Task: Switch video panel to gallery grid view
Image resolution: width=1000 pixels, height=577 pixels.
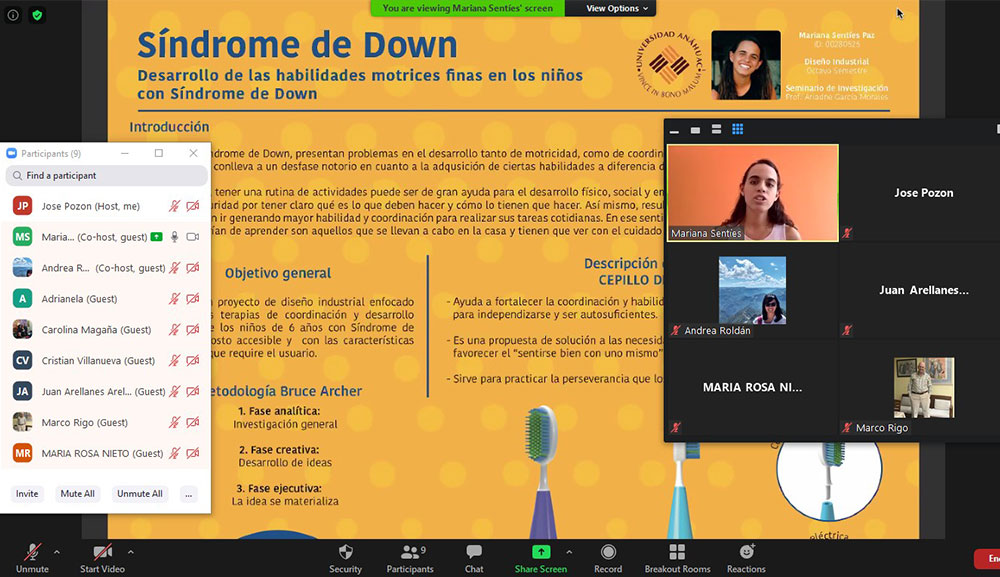Action: pyautogui.click(x=738, y=130)
